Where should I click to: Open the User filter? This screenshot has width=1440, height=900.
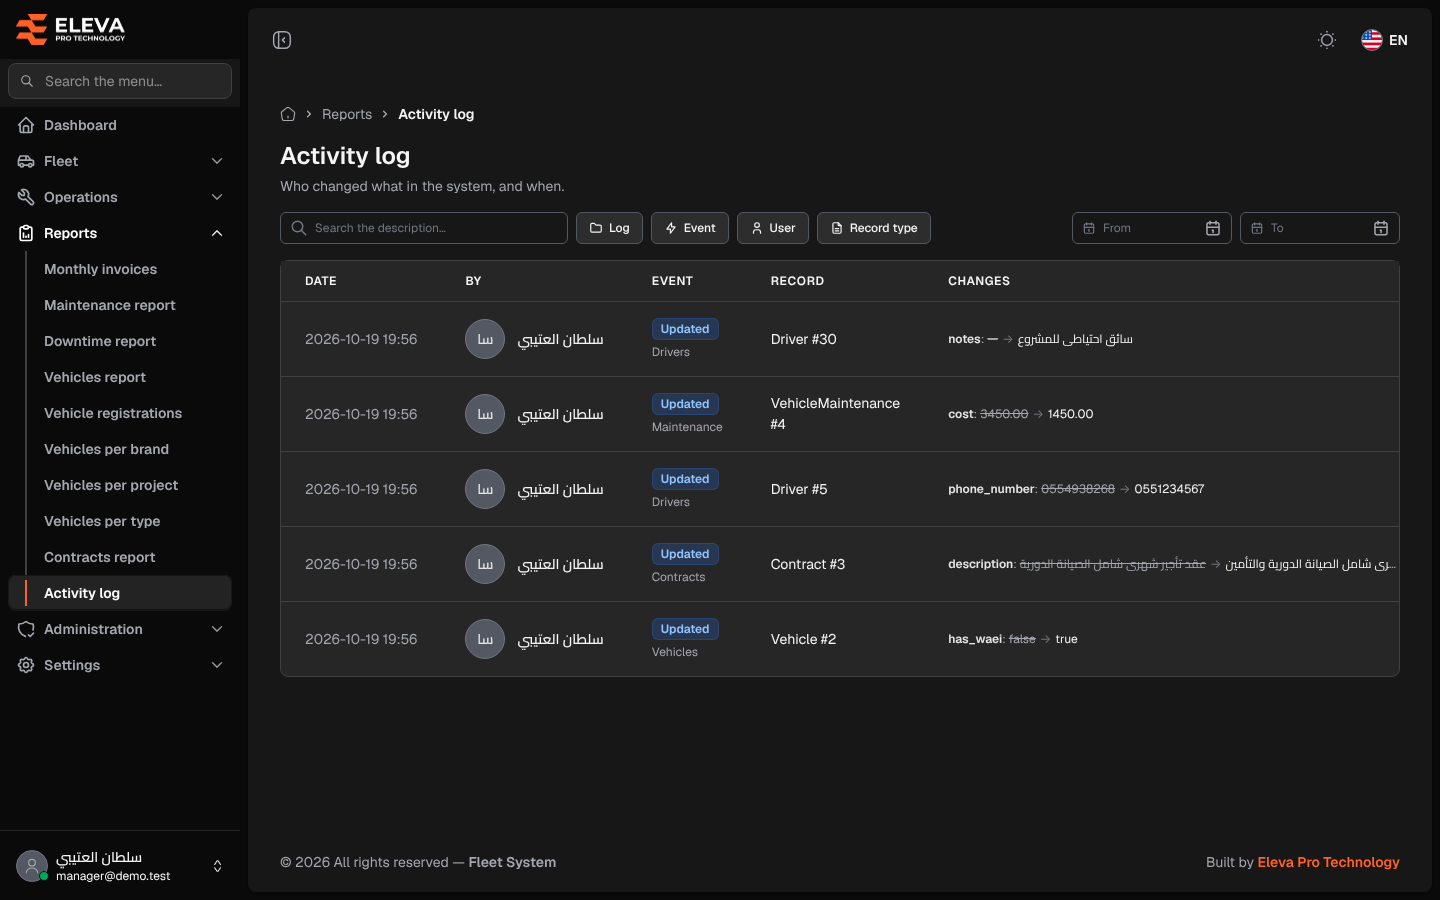point(773,228)
